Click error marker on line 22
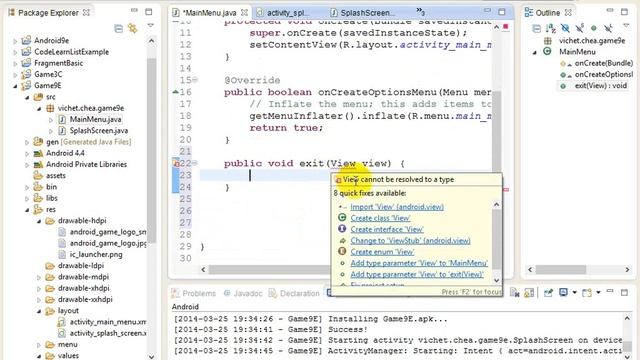Screen dimensions: 640x360 pos(176,163)
